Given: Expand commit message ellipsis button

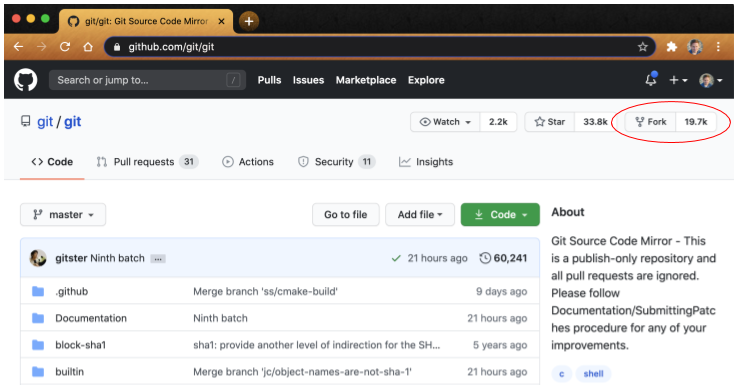Looking at the screenshot, I should point(158,259).
